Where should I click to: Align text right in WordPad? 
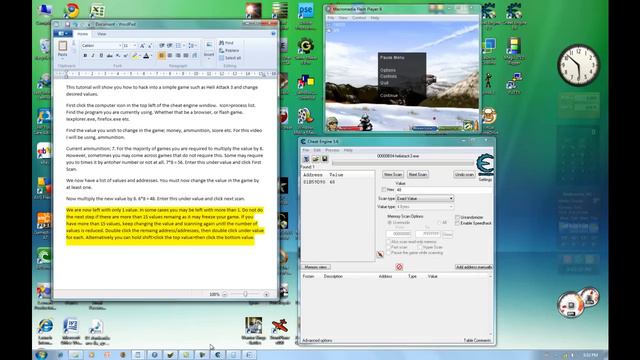tap(178, 56)
